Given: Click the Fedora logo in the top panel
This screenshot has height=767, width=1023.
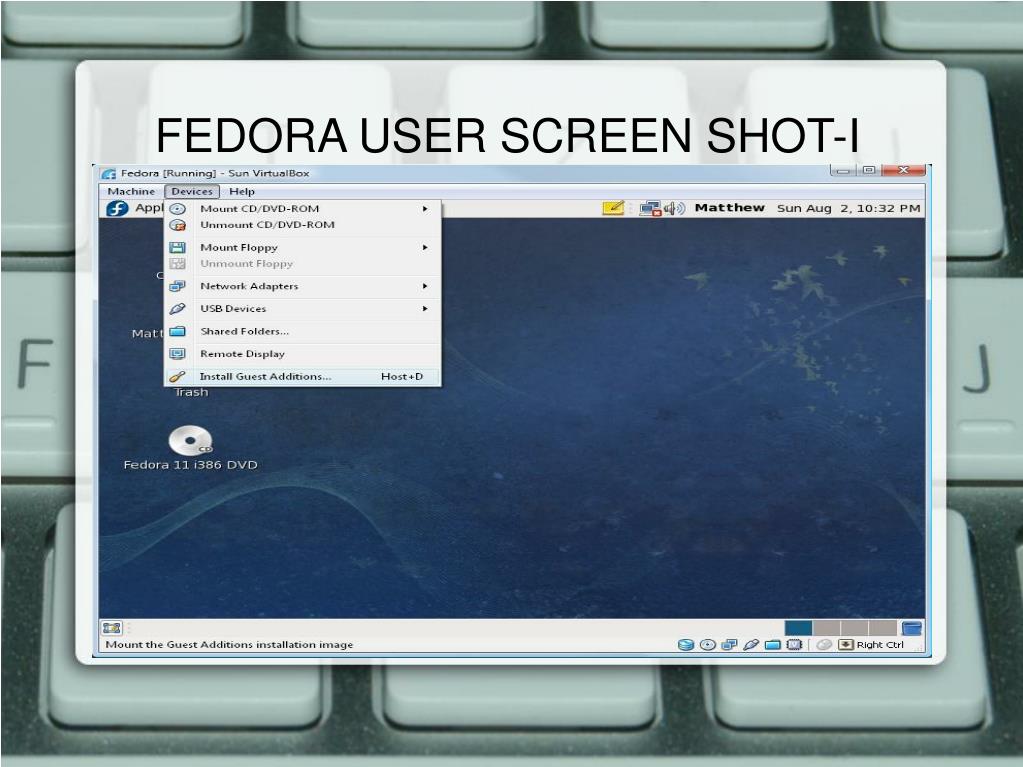Looking at the screenshot, I should [117, 208].
